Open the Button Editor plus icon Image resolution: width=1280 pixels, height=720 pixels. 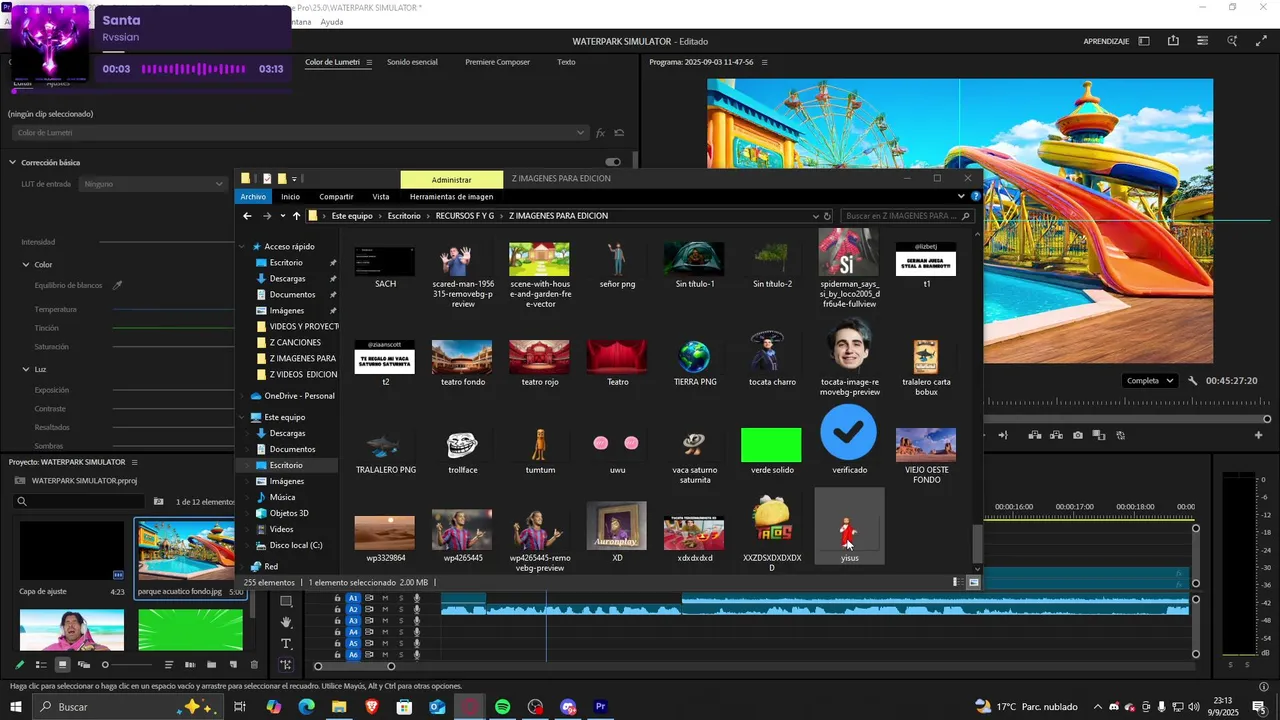pos(1259,435)
